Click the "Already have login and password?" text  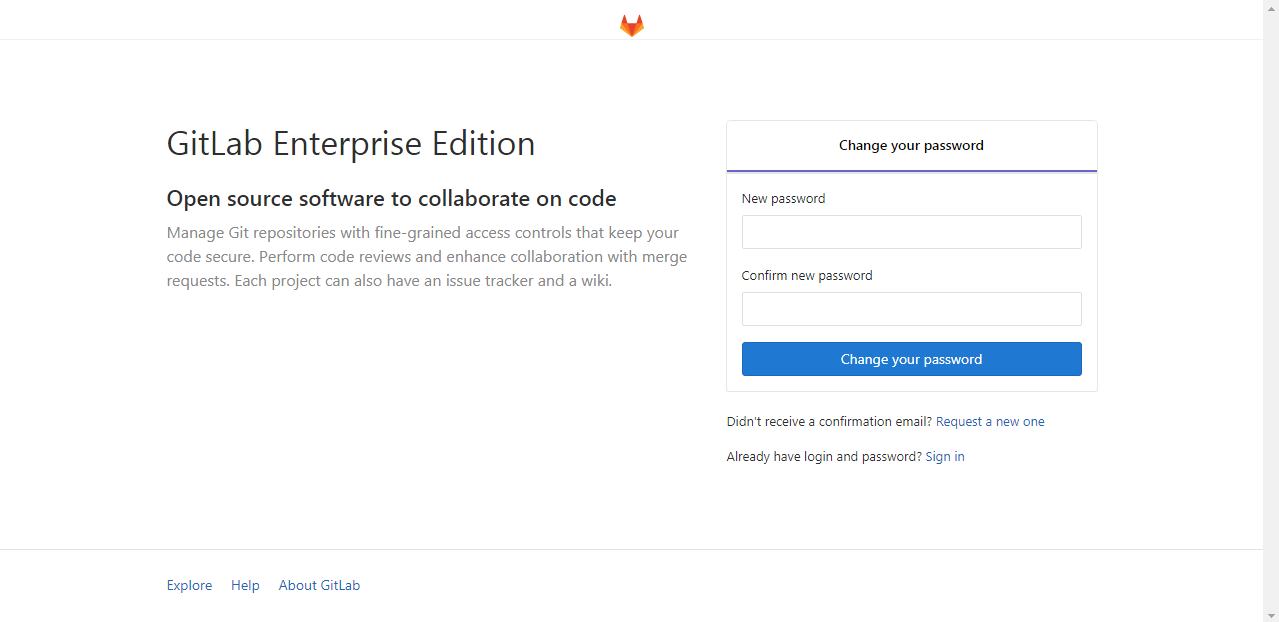tap(824, 457)
